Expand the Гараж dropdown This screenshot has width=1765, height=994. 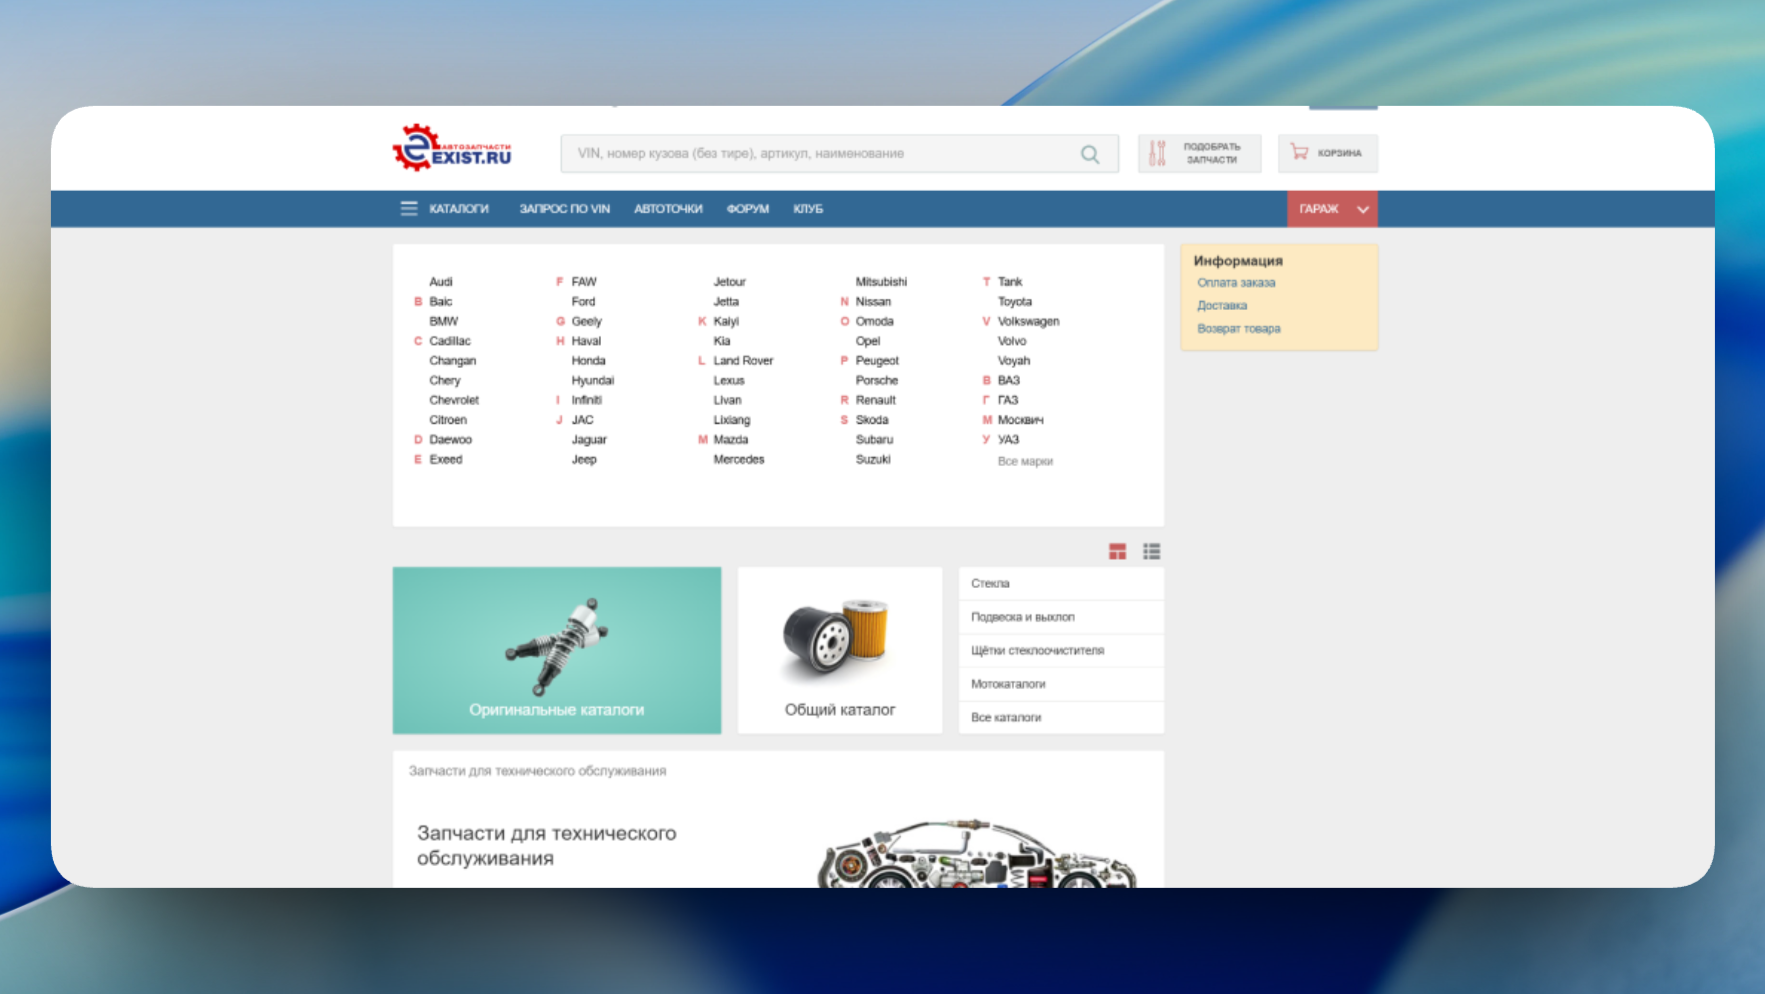click(x=1332, y=209)
